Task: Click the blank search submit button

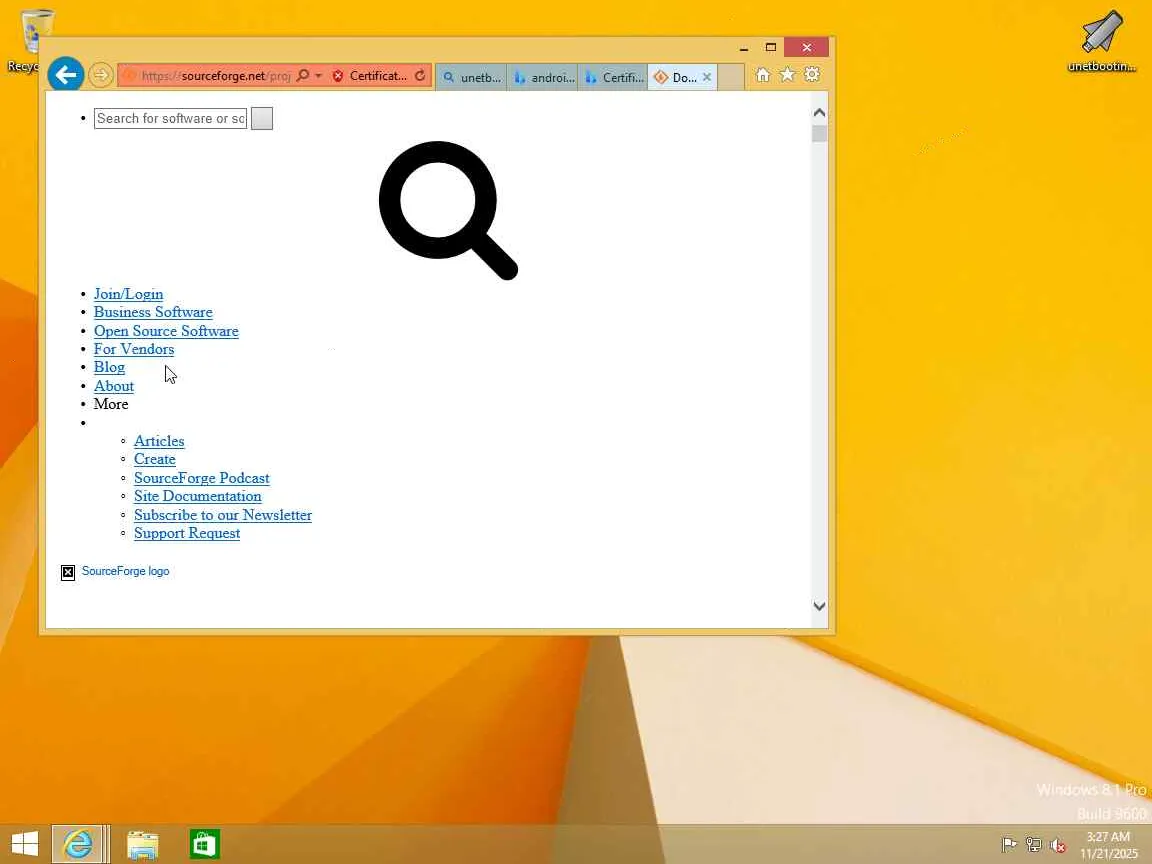Action: click(262, 118)
